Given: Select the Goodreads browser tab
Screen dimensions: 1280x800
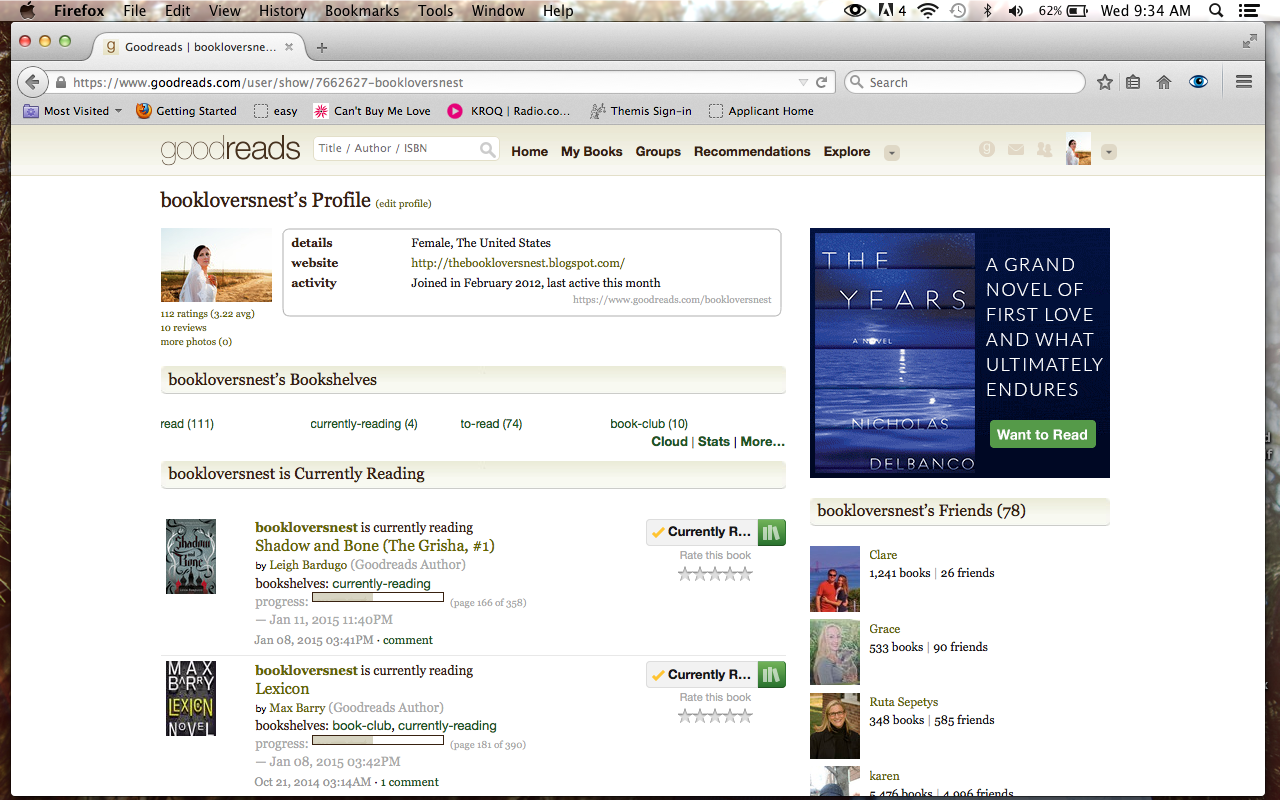Looking at the screenshot, I should 199,47.
